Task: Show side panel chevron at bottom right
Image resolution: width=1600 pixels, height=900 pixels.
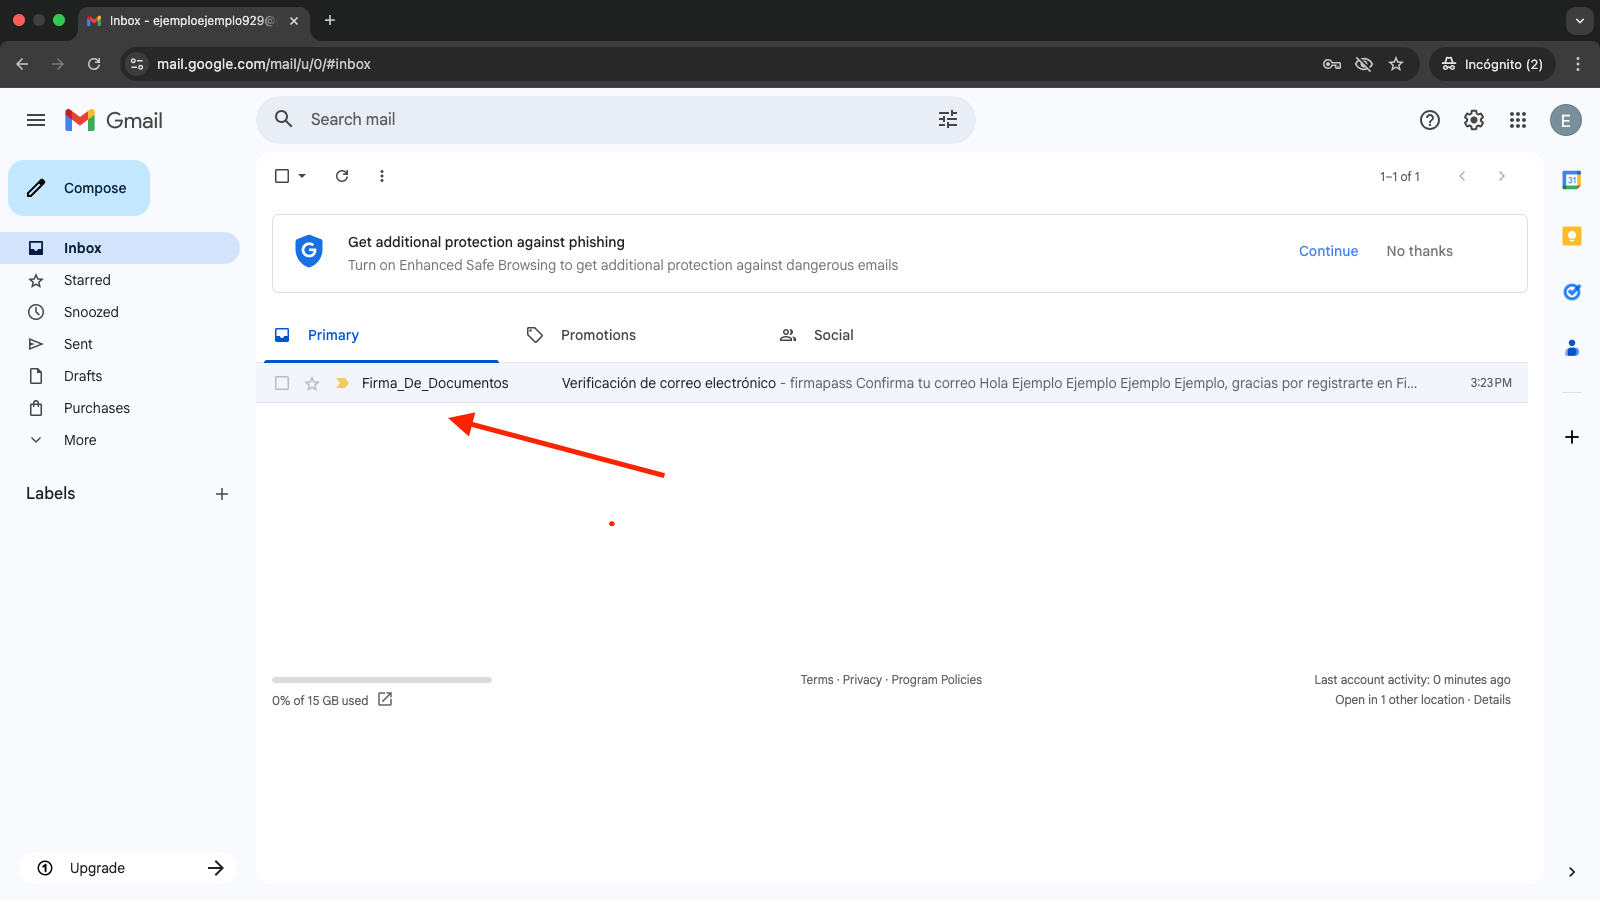Action: tap(1572, 872)
